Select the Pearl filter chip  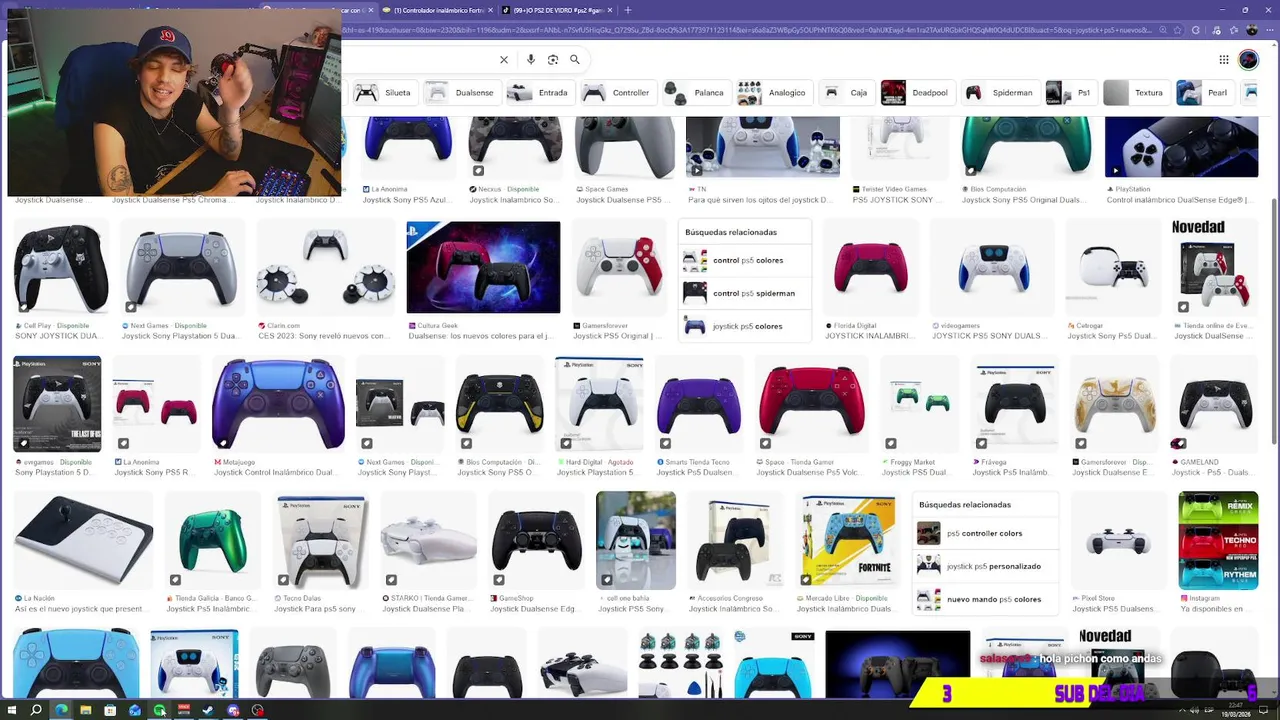(1204, 93)
